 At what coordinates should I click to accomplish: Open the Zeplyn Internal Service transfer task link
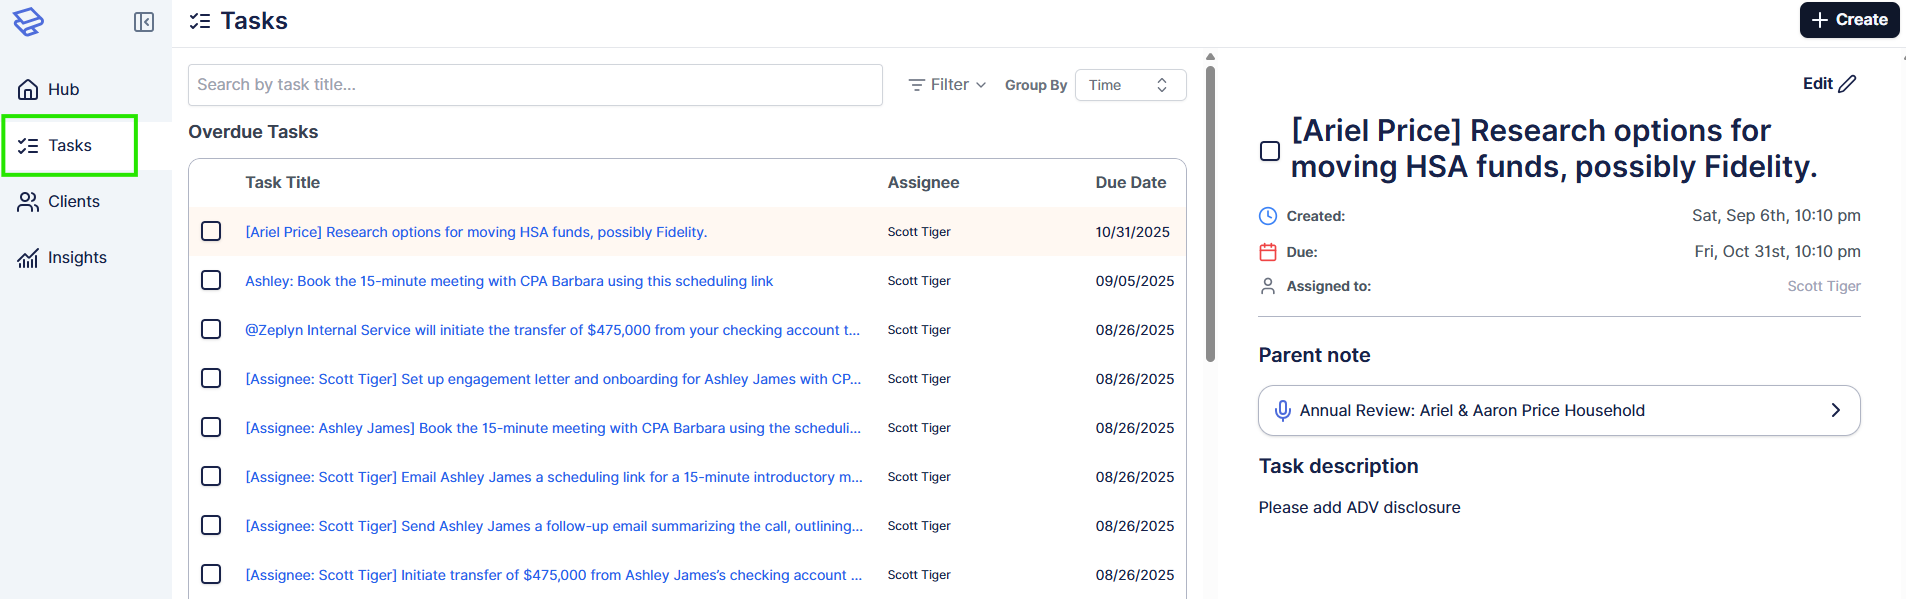(552, 330)
